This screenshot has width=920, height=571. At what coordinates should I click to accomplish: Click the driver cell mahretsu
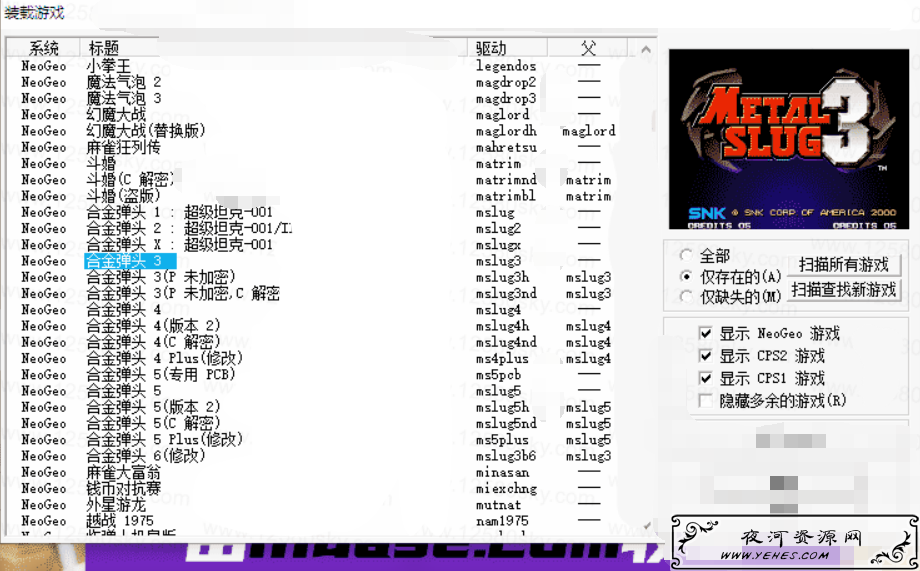pos(506,147)
